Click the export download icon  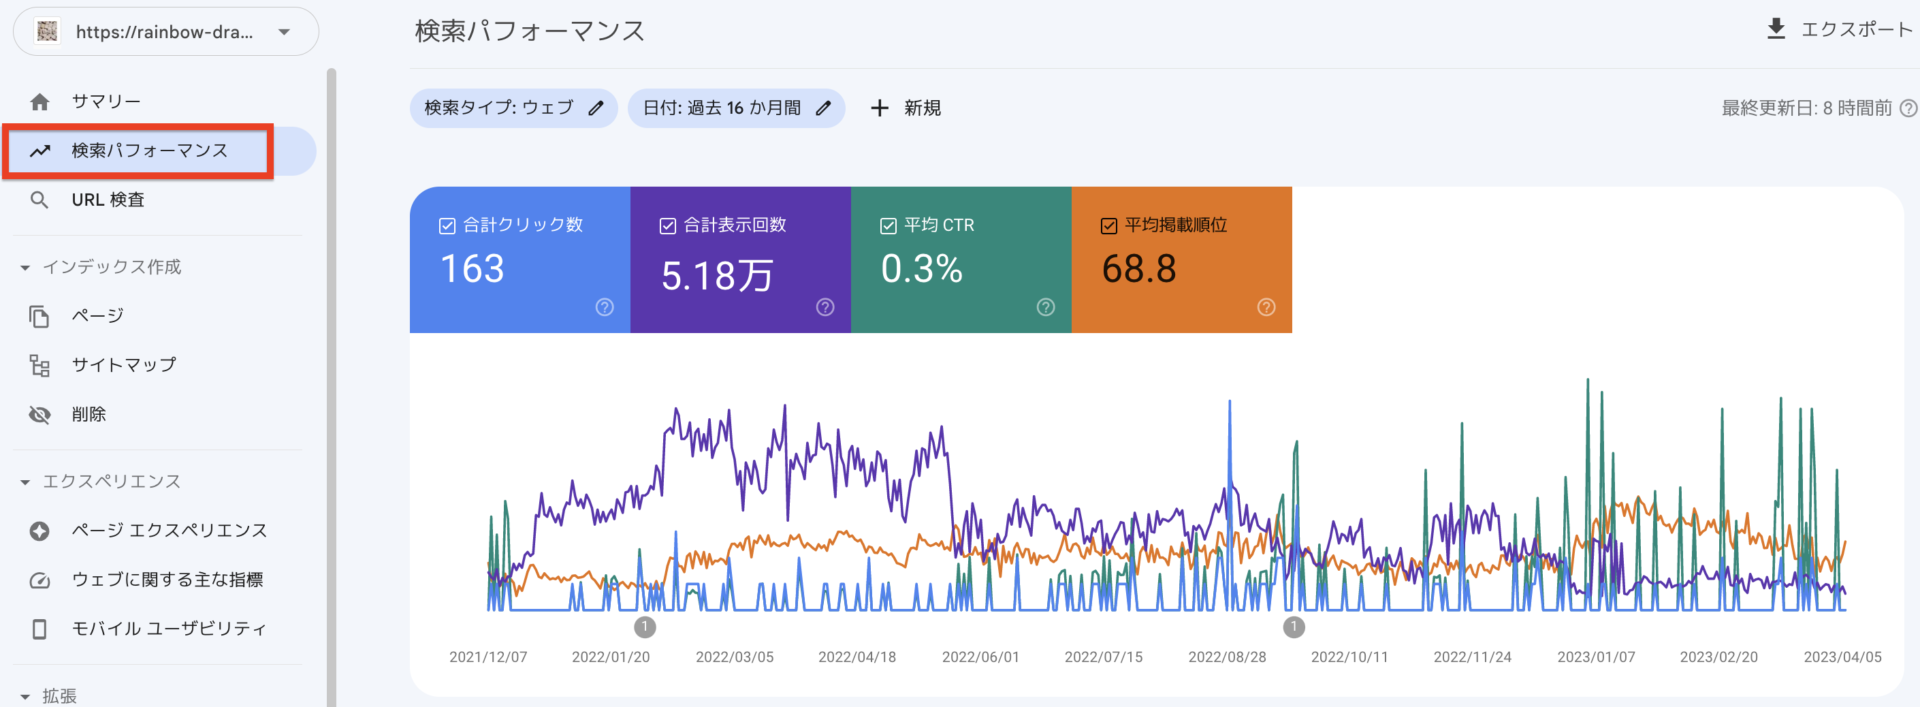pos(1776,29)
